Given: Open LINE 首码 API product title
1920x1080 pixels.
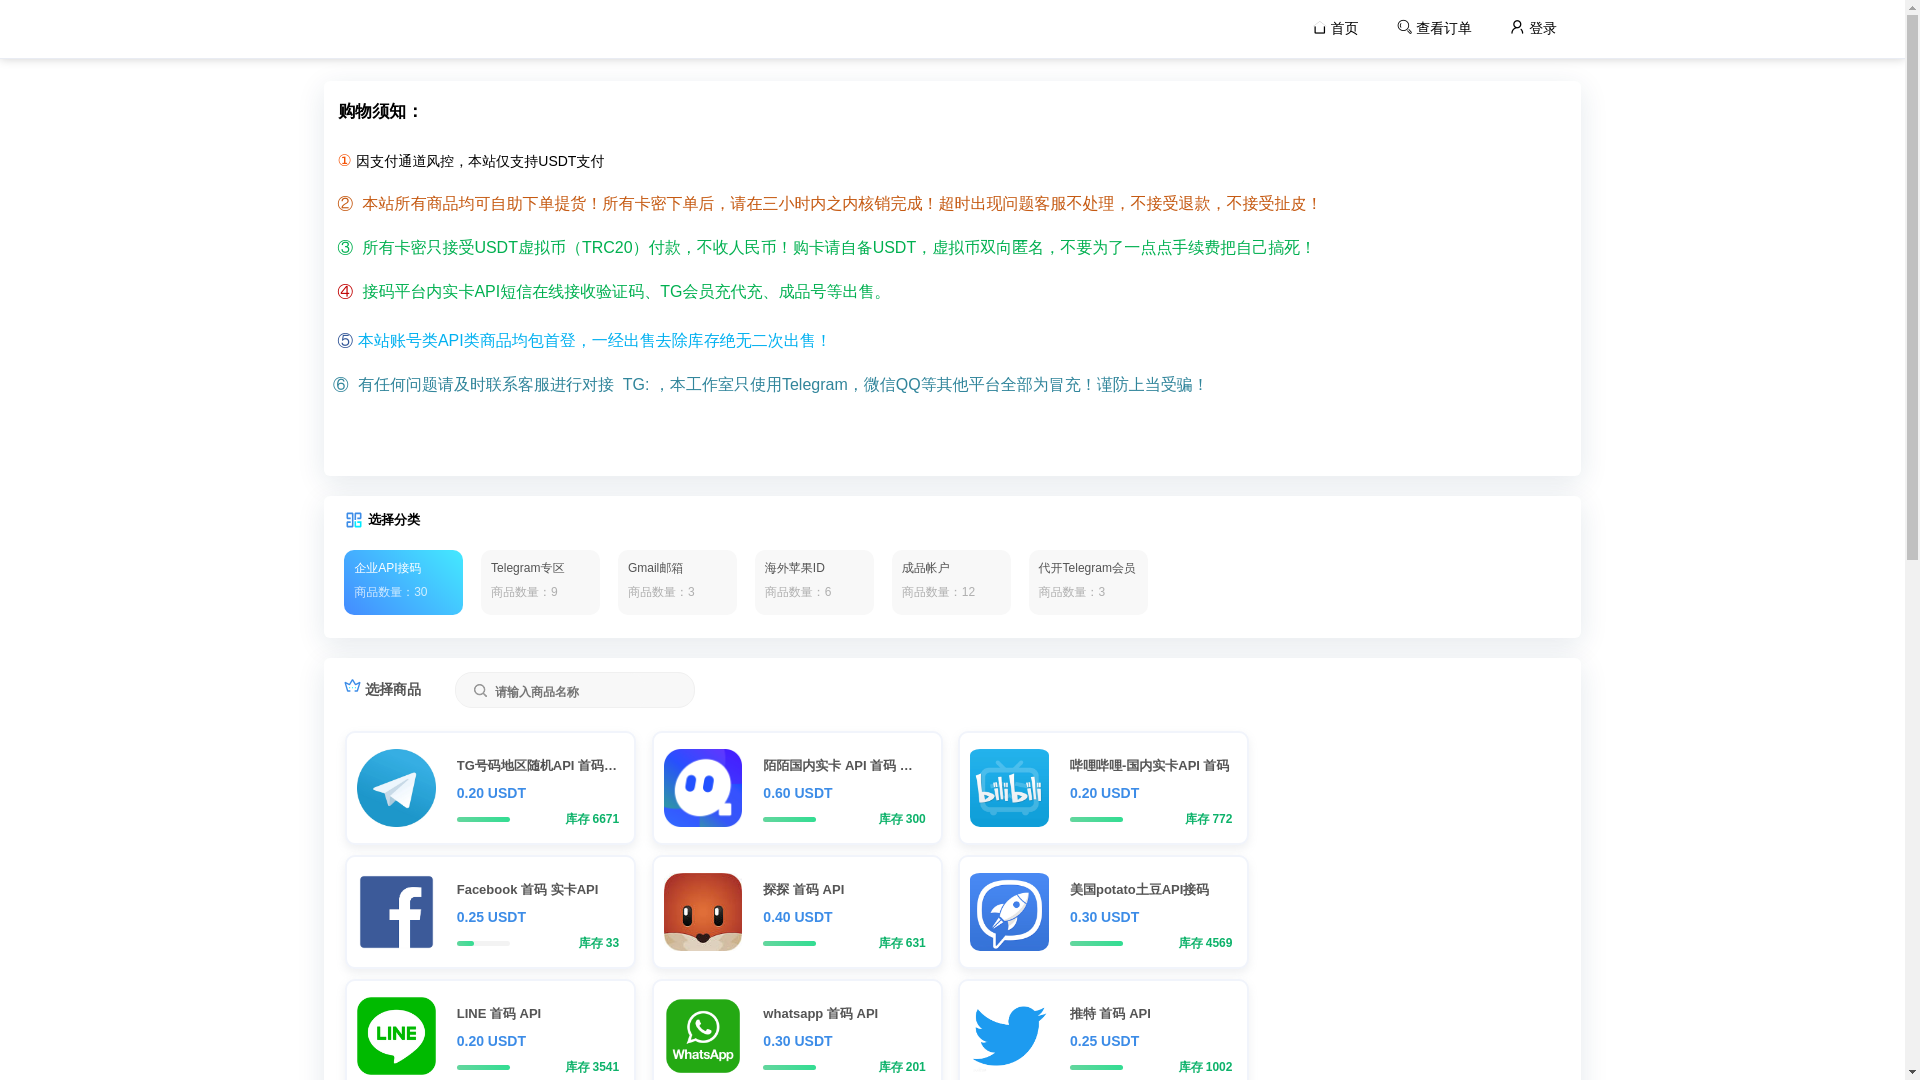Looking at the screenshot, I should click(499, 1014).
